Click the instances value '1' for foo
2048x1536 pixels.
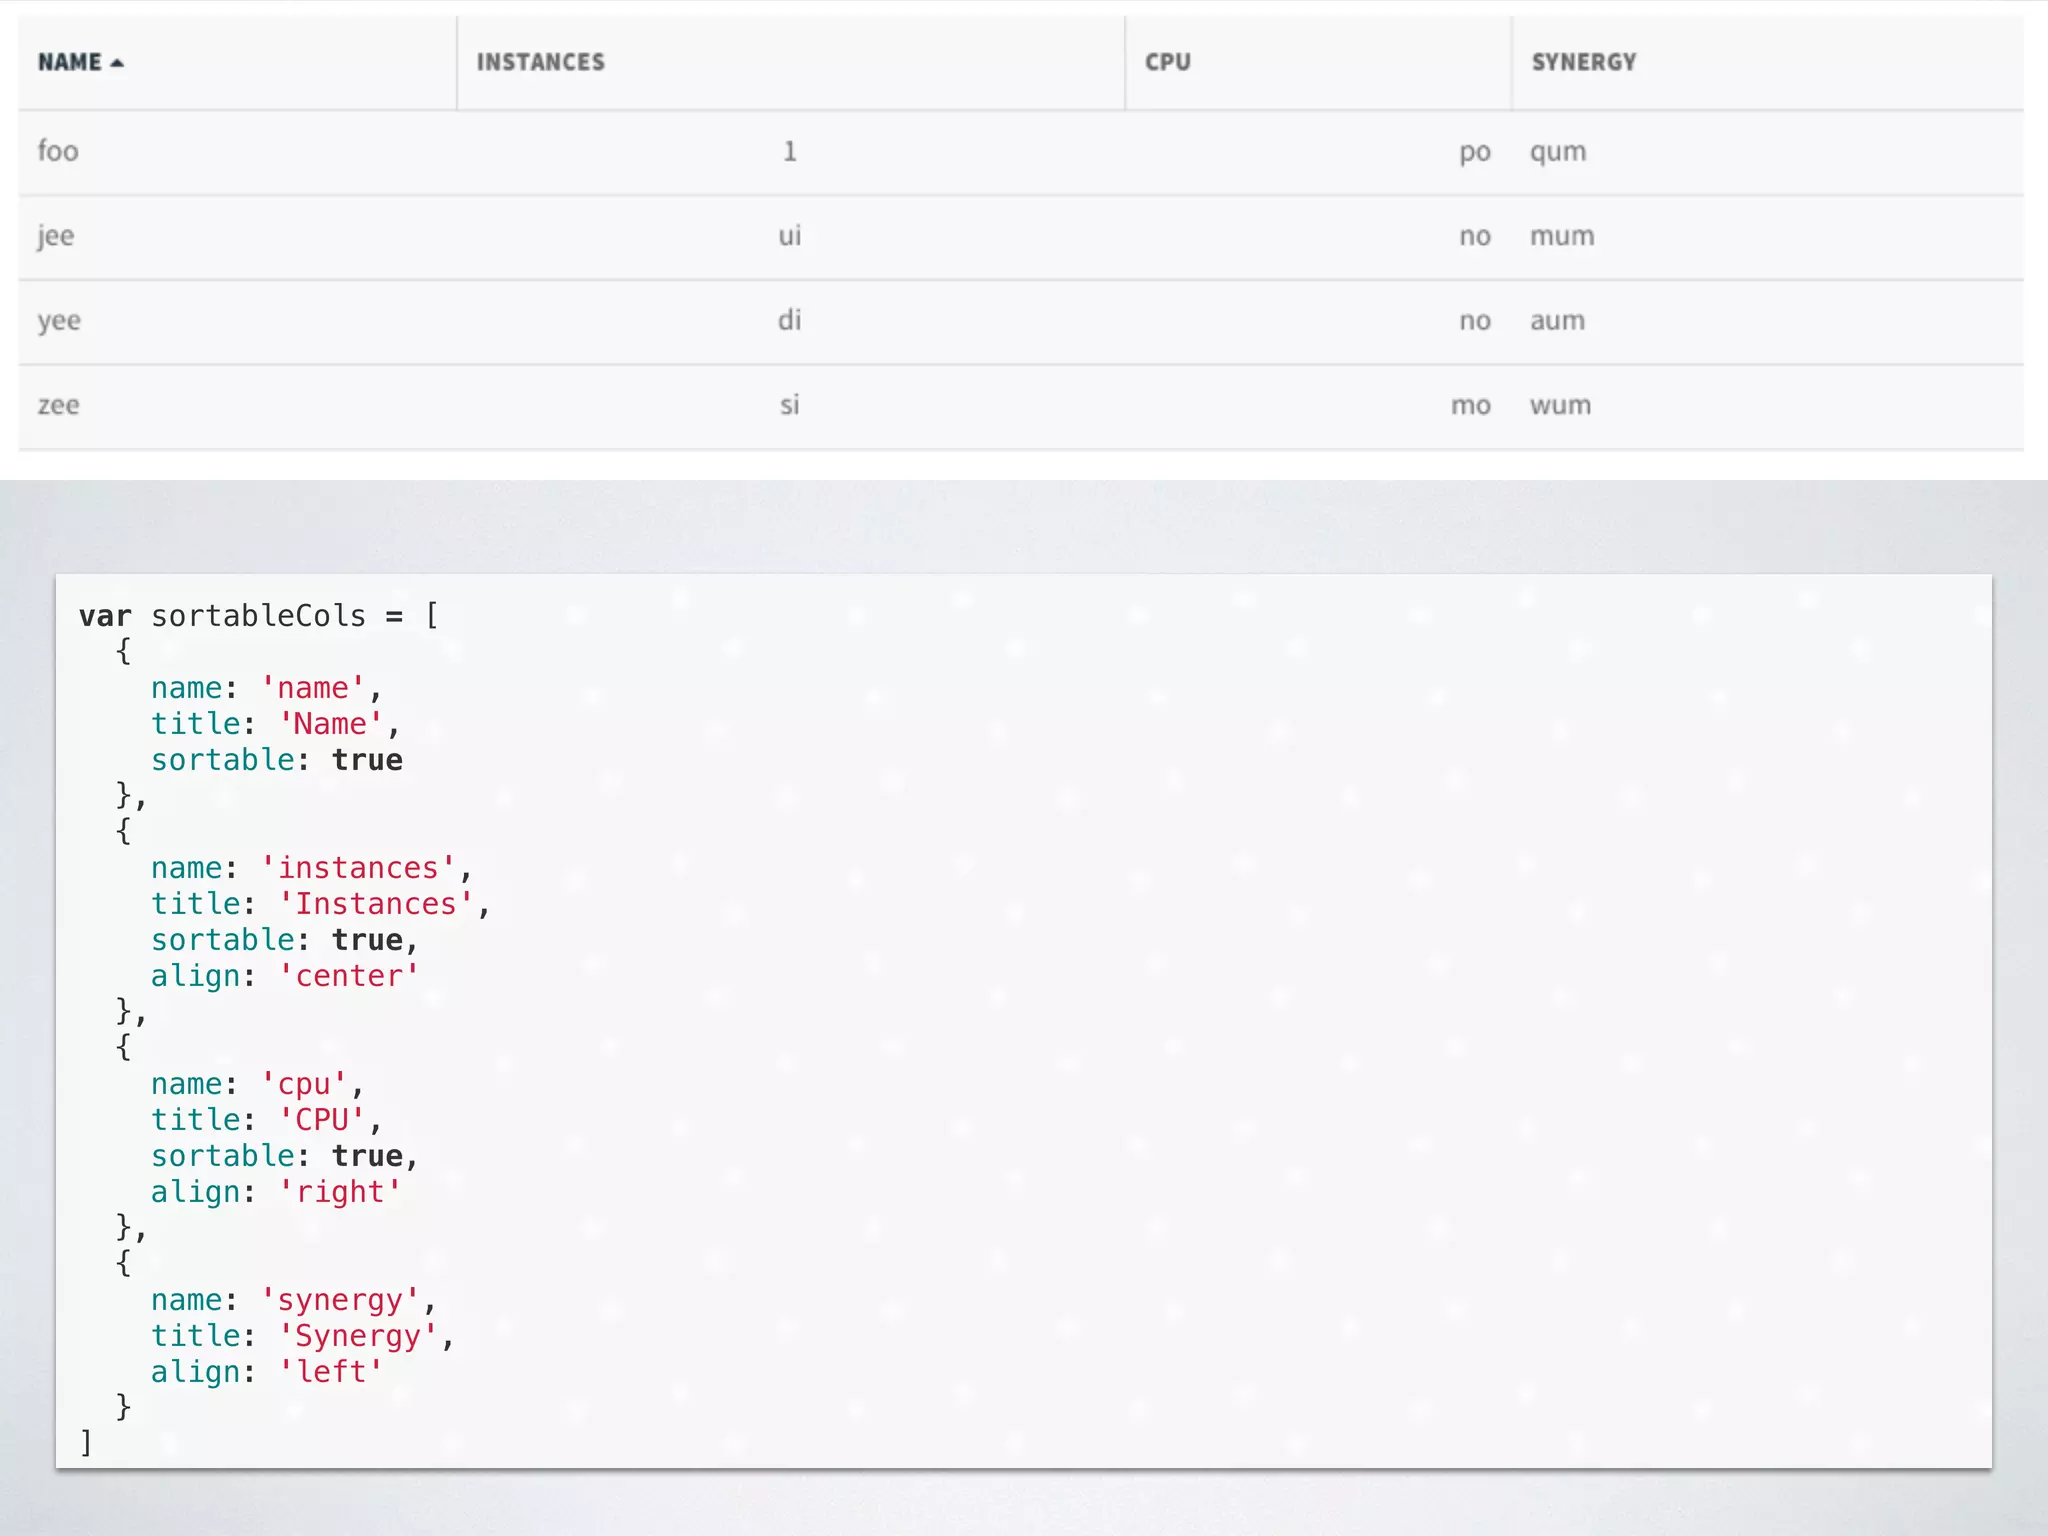click(789, 151)
